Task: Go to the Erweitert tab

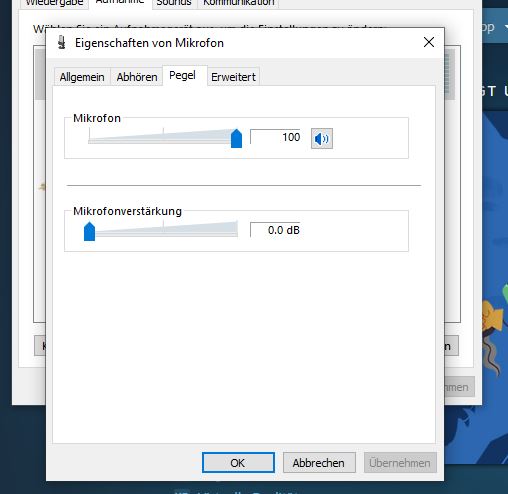Action: (233, 77)
